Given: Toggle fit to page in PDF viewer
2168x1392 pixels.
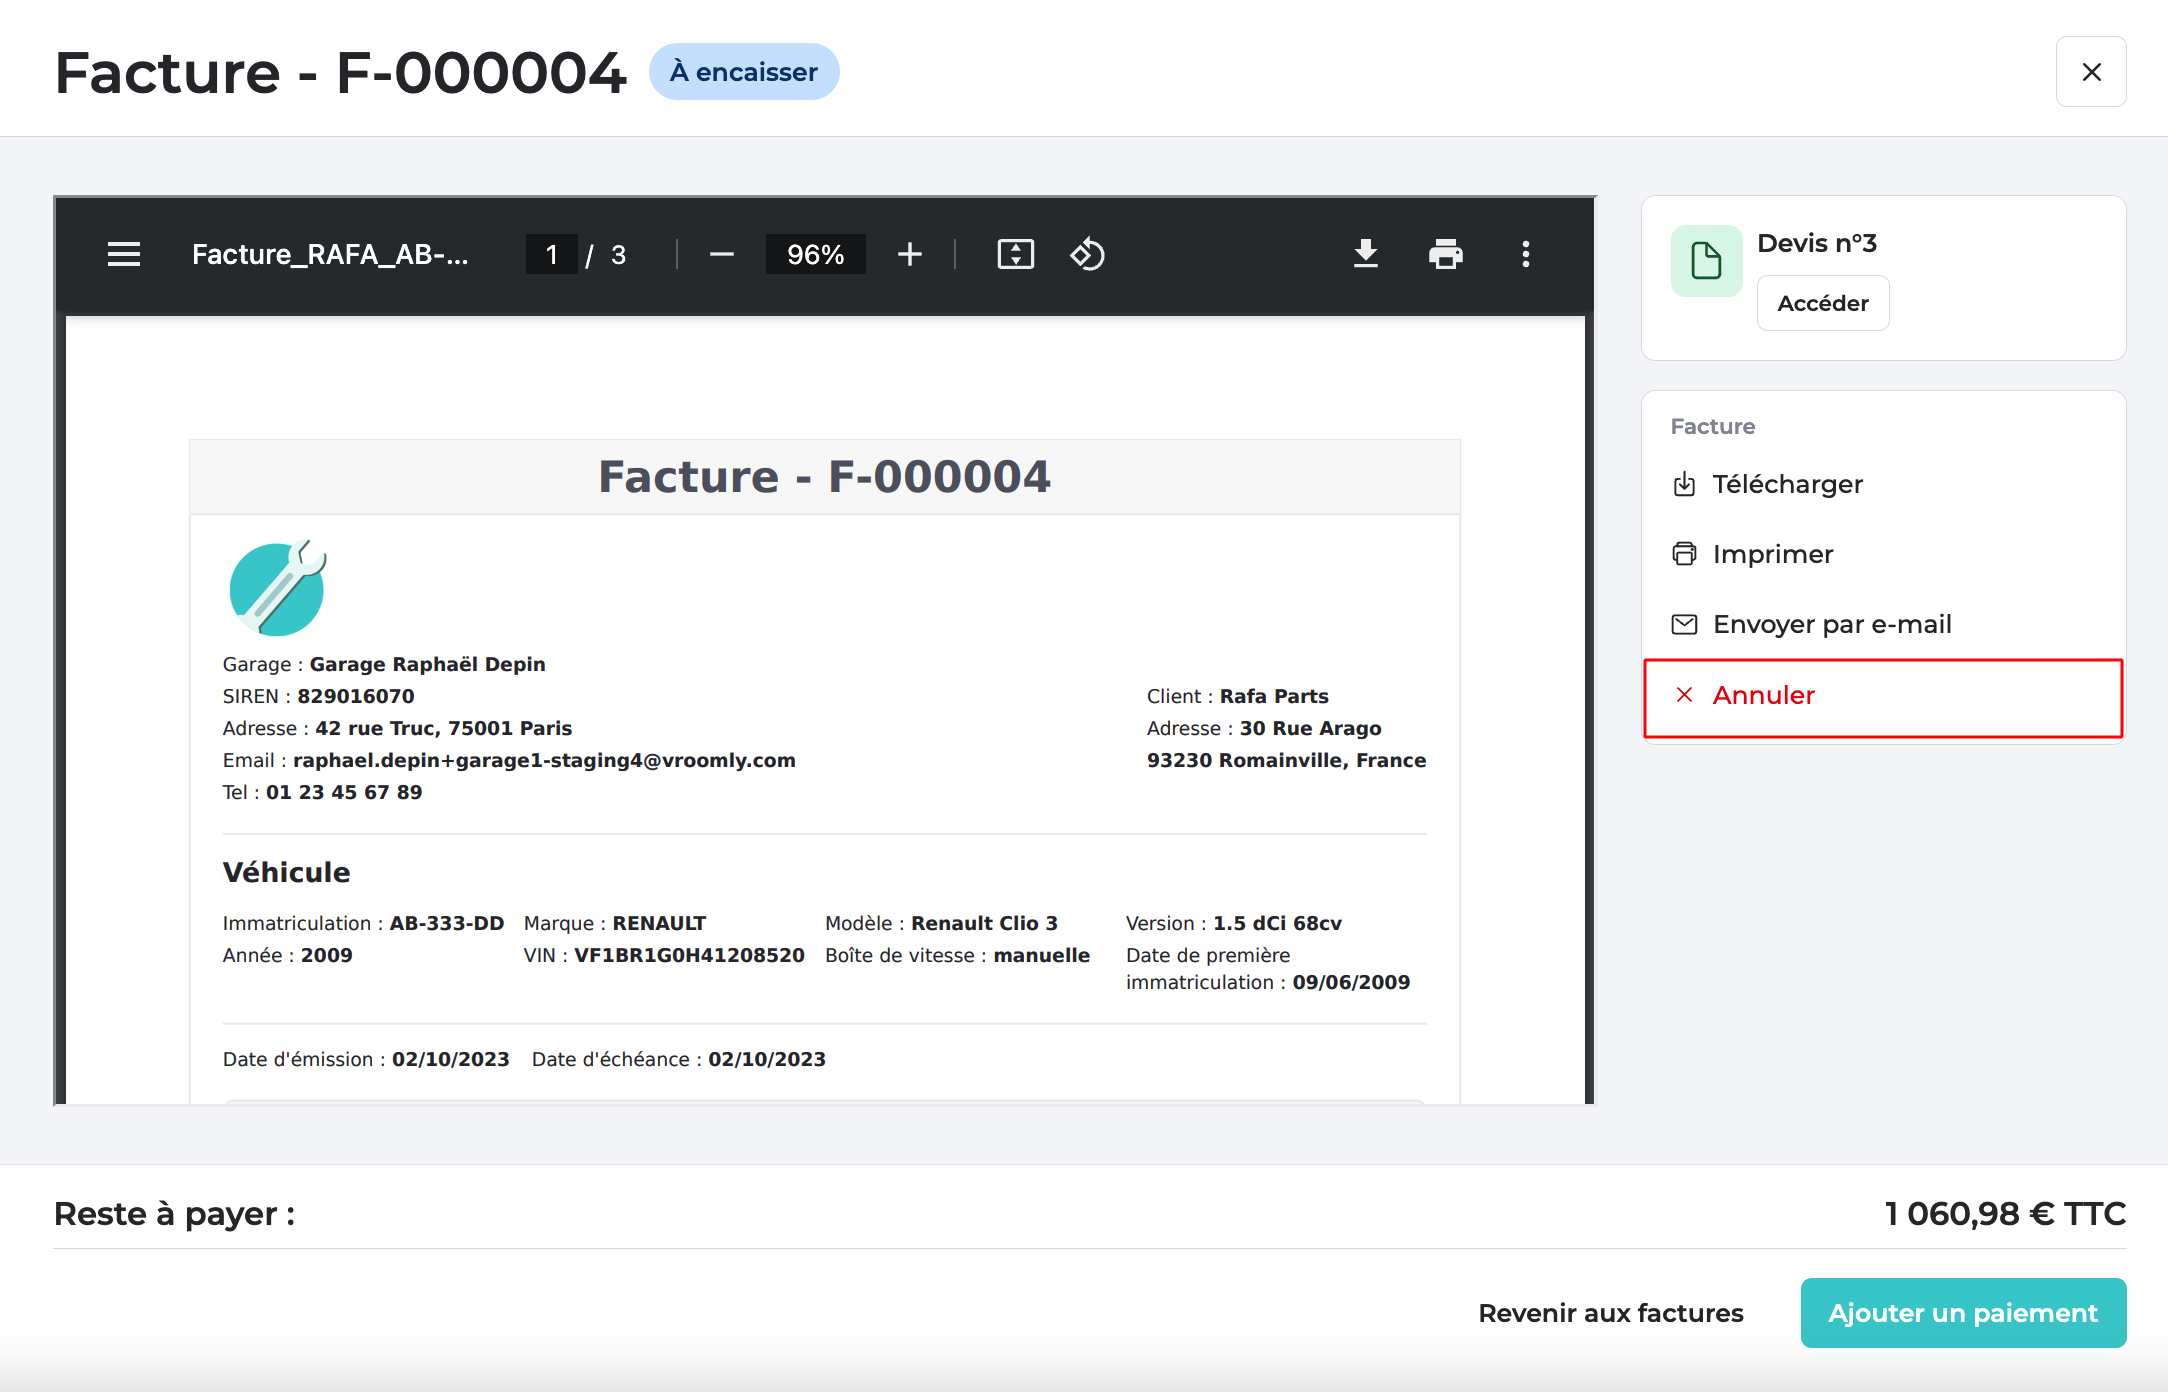Looking at the screenshot, I should [1015, 254].
